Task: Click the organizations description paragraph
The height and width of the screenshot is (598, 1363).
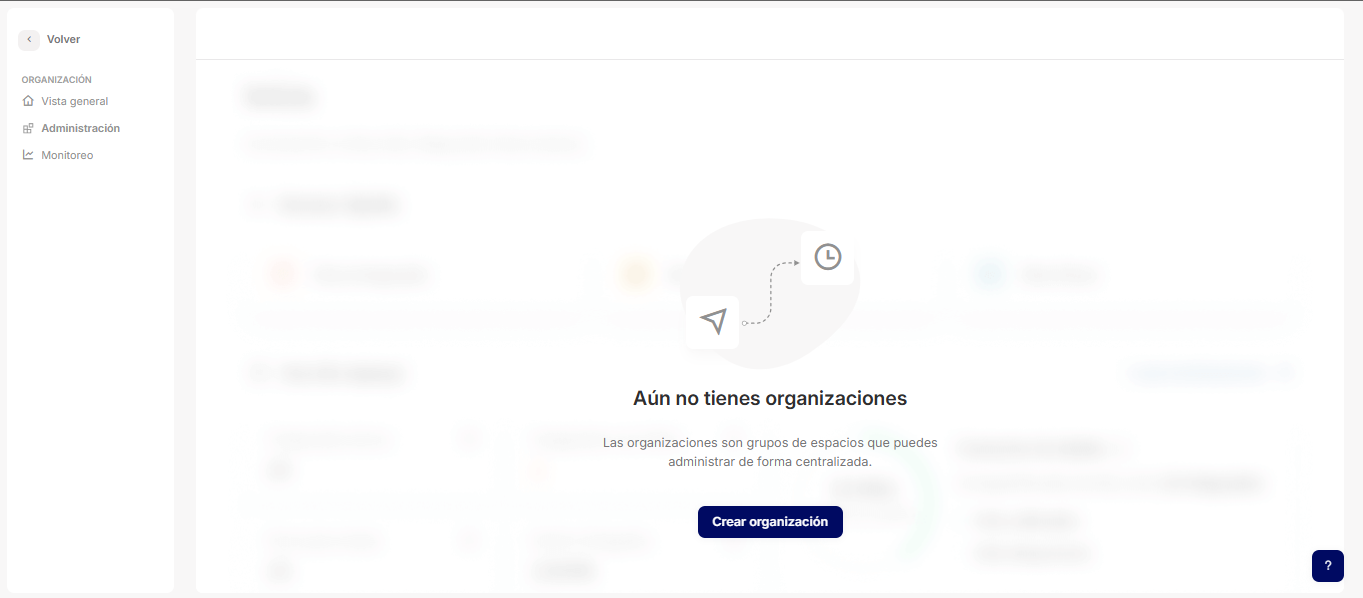Action: pyautogui.click(x=769, y=452)
